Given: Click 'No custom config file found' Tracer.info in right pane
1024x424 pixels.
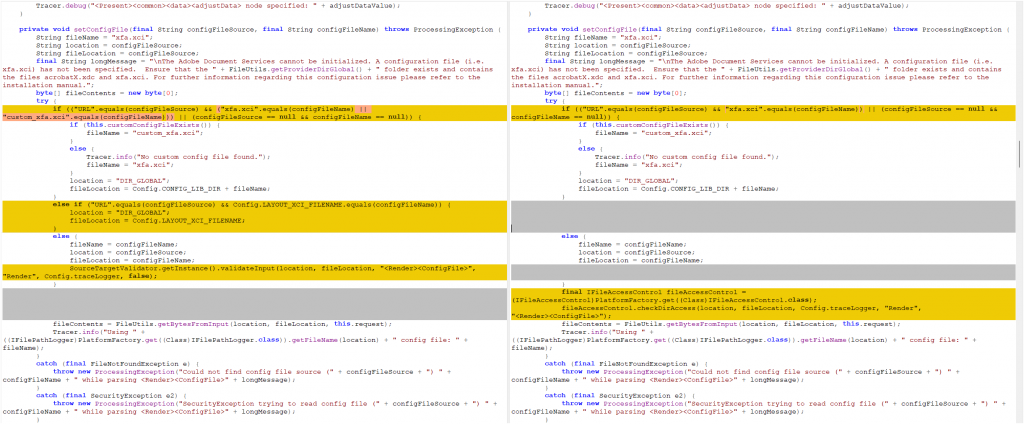Looking at the screenshot, I should coord(686,157).
